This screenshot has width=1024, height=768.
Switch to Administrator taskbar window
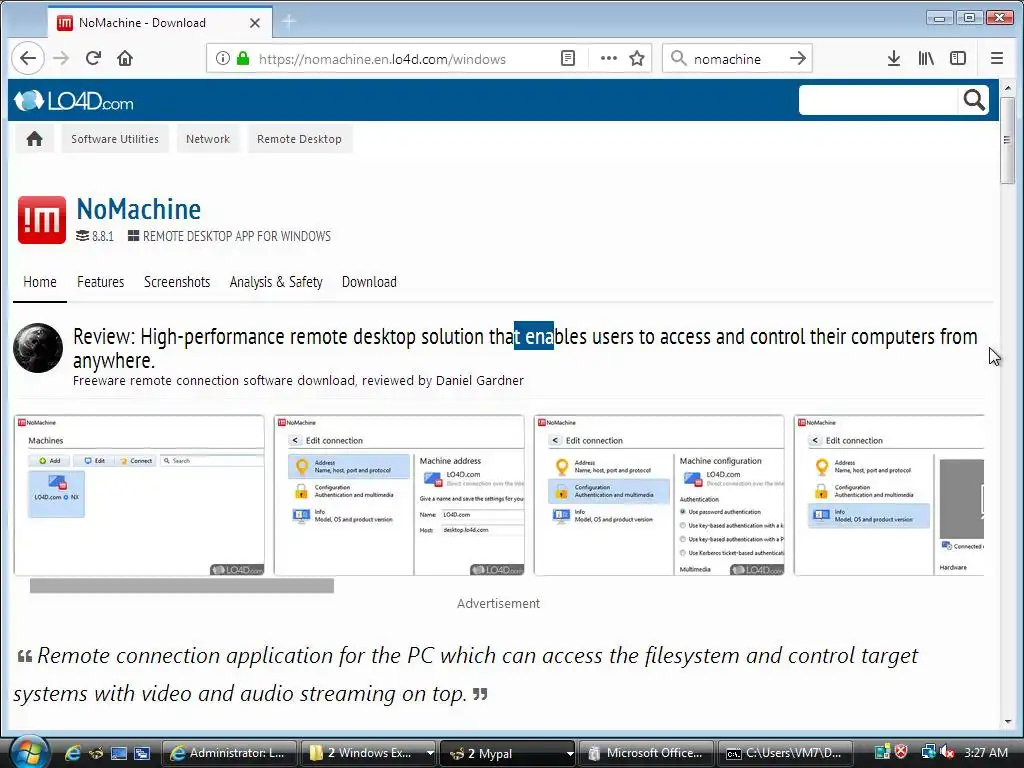[x=229, y=753]
